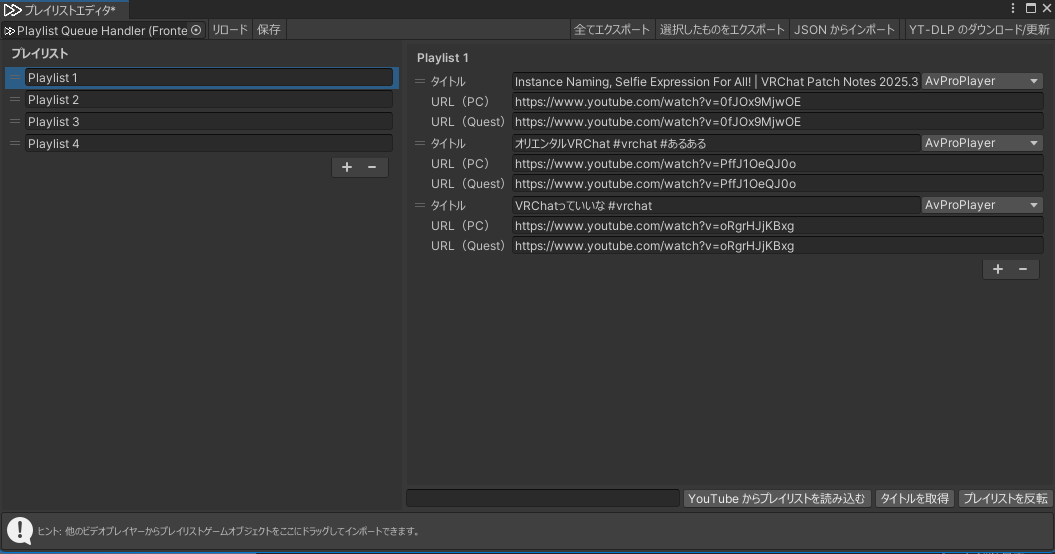The height and width of the screenshot is (554, 1055).
Task: Click 全てエクスポート button
Action: click(612, 30)
